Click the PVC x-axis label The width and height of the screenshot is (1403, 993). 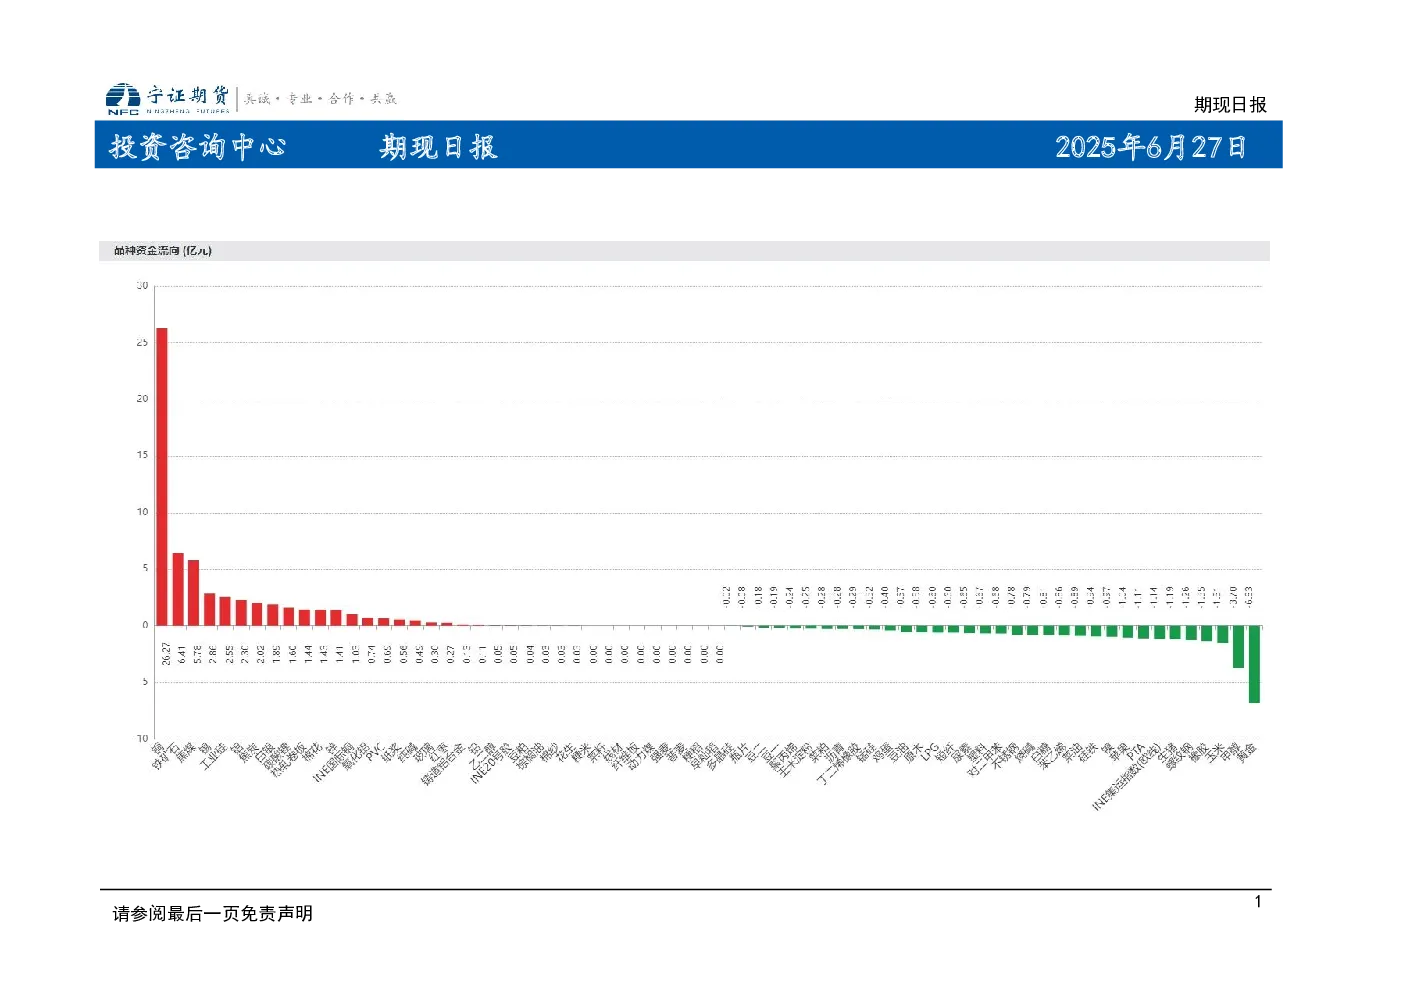[x=374, y=752]
